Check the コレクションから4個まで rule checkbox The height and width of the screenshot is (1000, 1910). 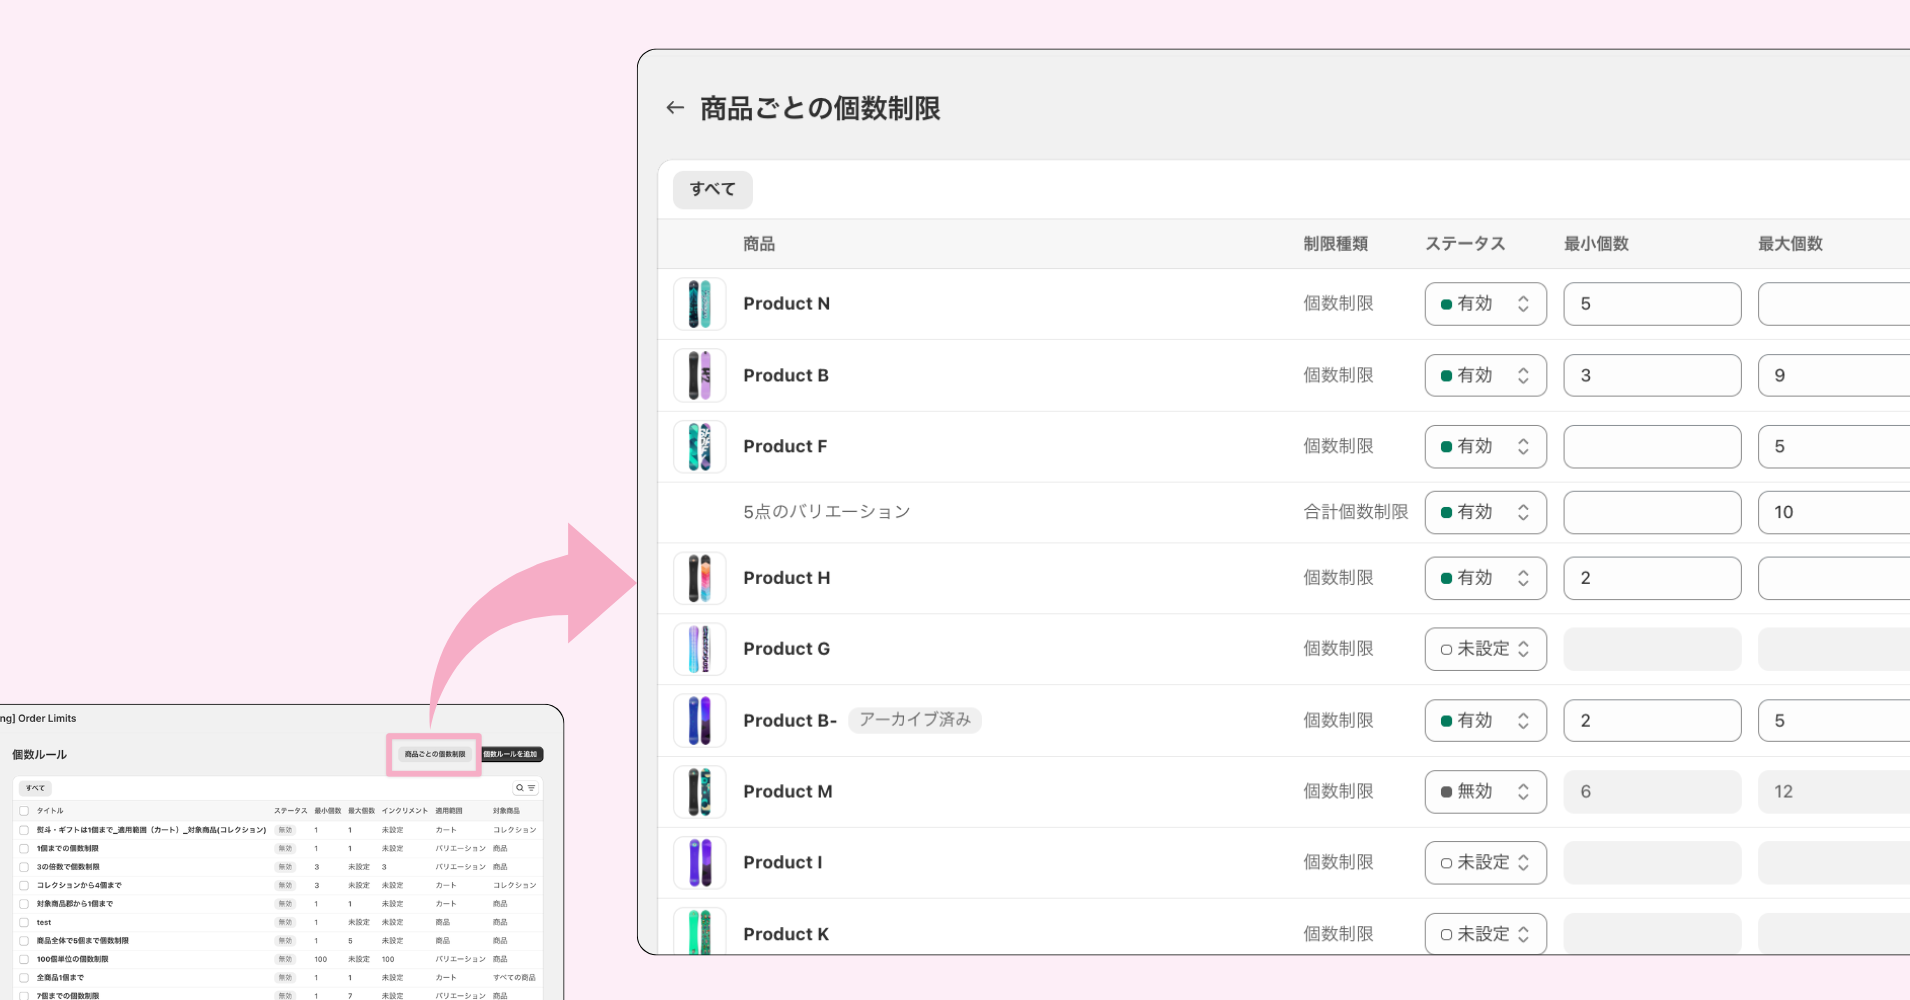(24, 885)
